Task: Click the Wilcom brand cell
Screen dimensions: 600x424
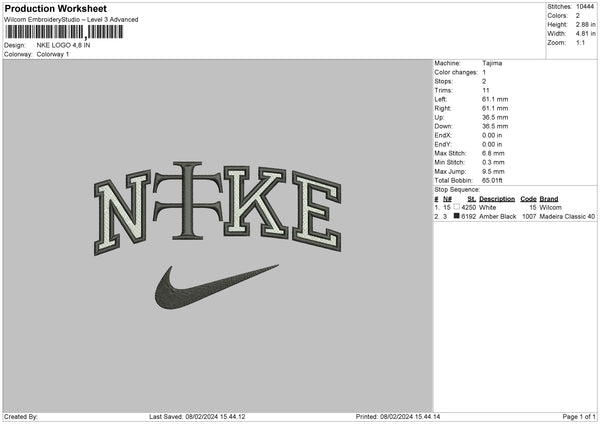Action: 550,207
